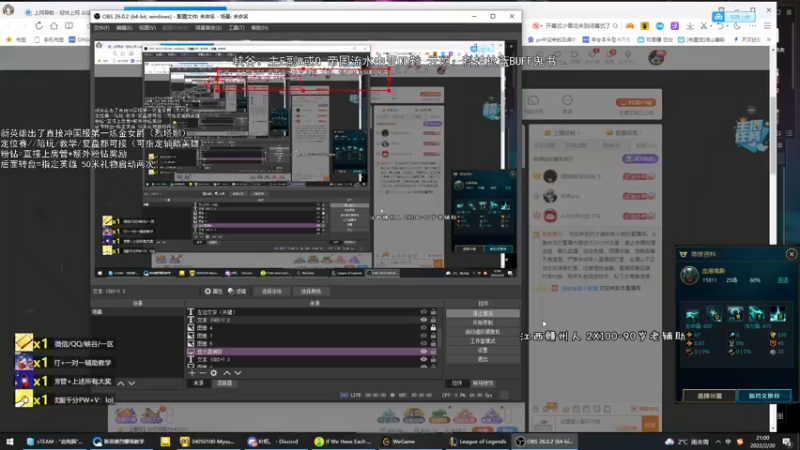Open Windows Start menu
800x450 pixels.
tap(10, 442)
